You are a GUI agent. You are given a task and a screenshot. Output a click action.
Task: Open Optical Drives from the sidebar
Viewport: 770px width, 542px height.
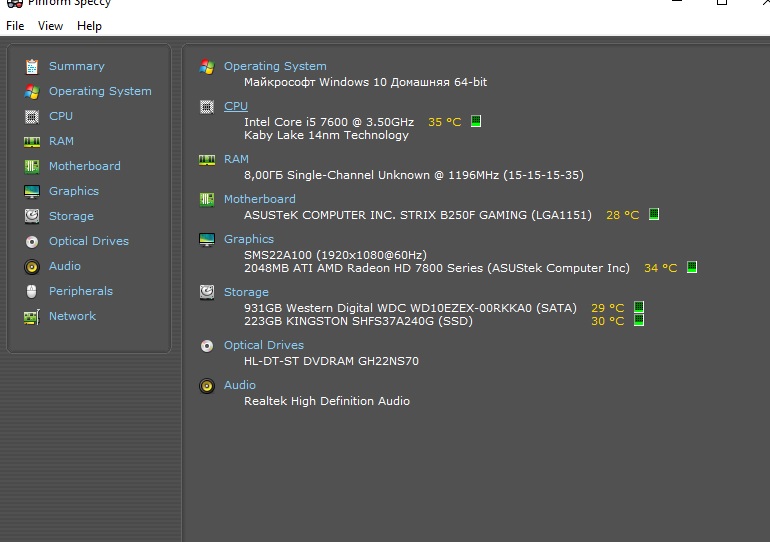(89, 242)
